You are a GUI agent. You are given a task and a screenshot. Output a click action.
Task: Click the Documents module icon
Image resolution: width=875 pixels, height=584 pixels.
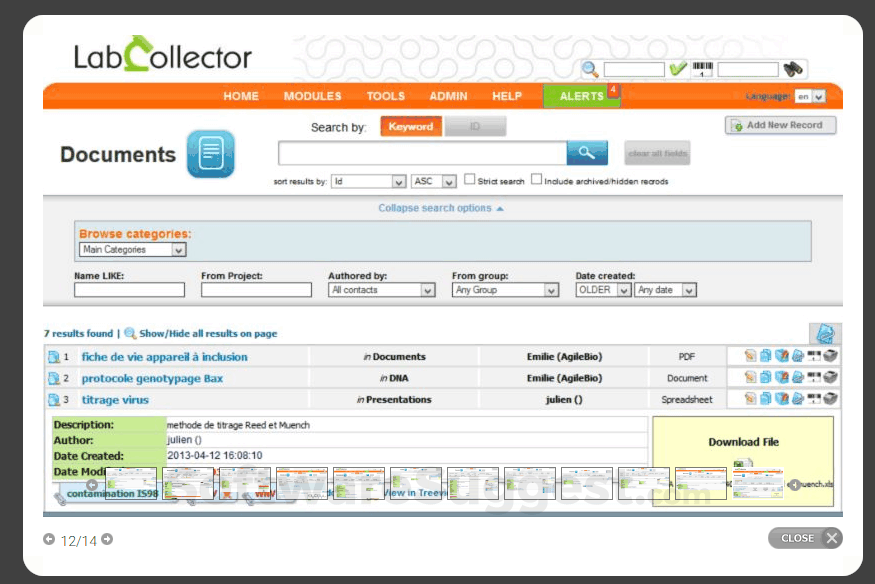point(210,155)
